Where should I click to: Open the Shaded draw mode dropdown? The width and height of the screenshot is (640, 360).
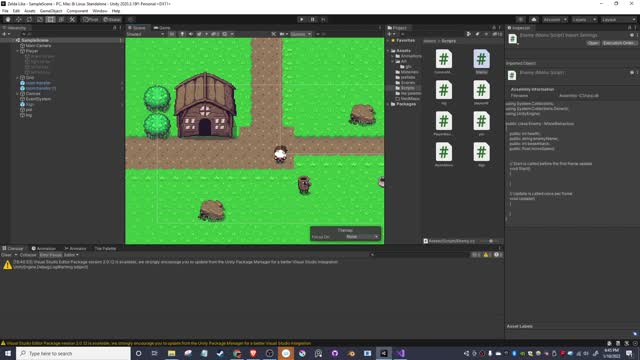pyautogui.click(x=145, y=34)
